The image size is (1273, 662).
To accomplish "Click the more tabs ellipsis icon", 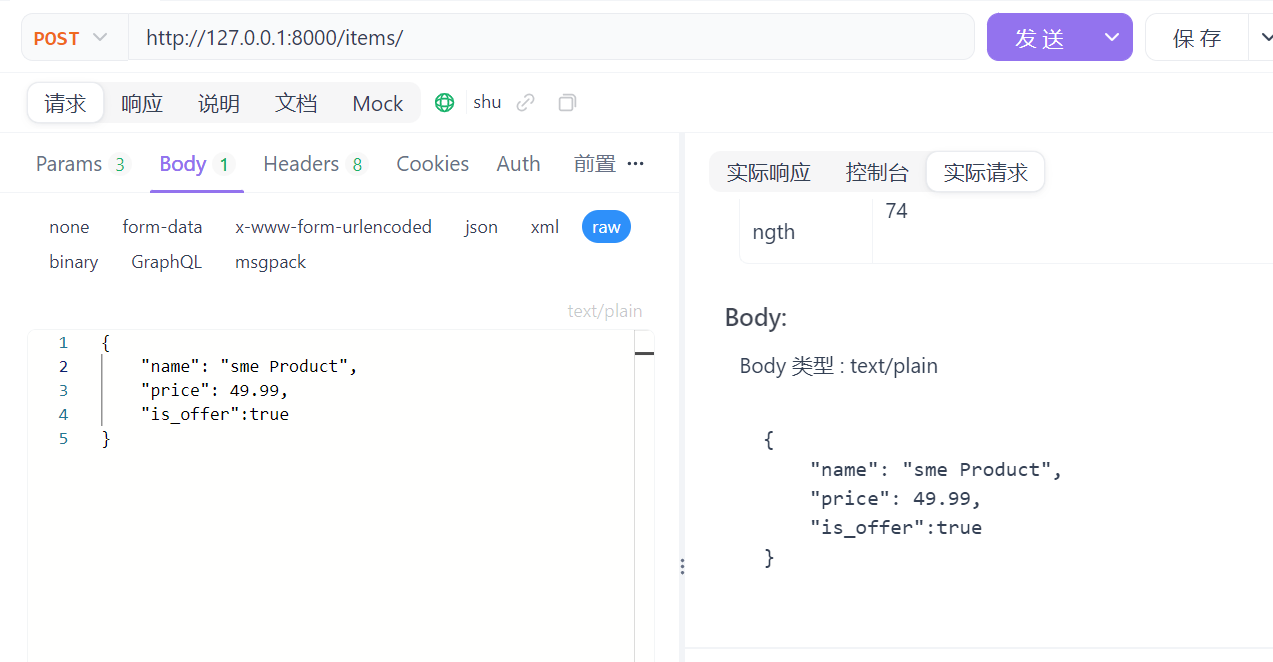I will (x=635, y=163).
